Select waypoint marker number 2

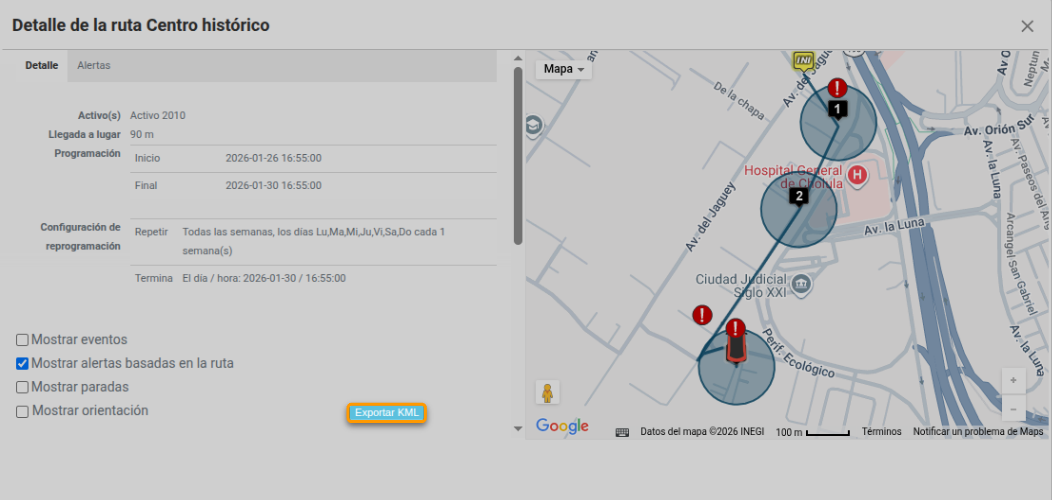(x=798, y=197)
